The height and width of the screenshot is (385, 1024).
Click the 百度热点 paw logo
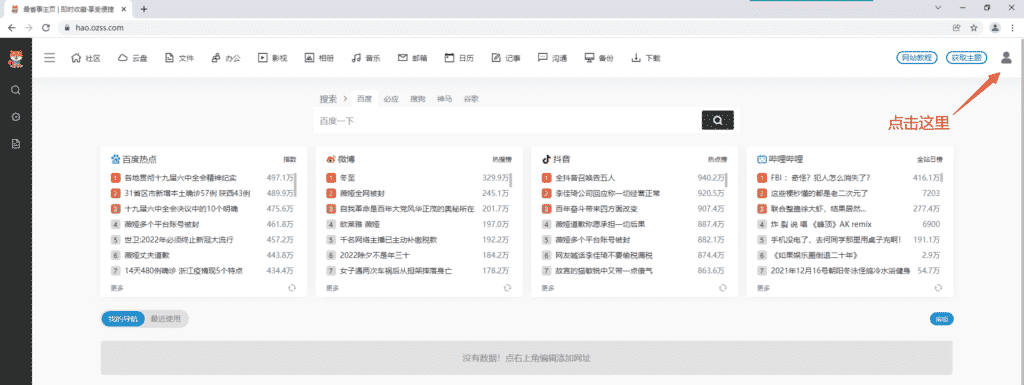coord(116,159)
